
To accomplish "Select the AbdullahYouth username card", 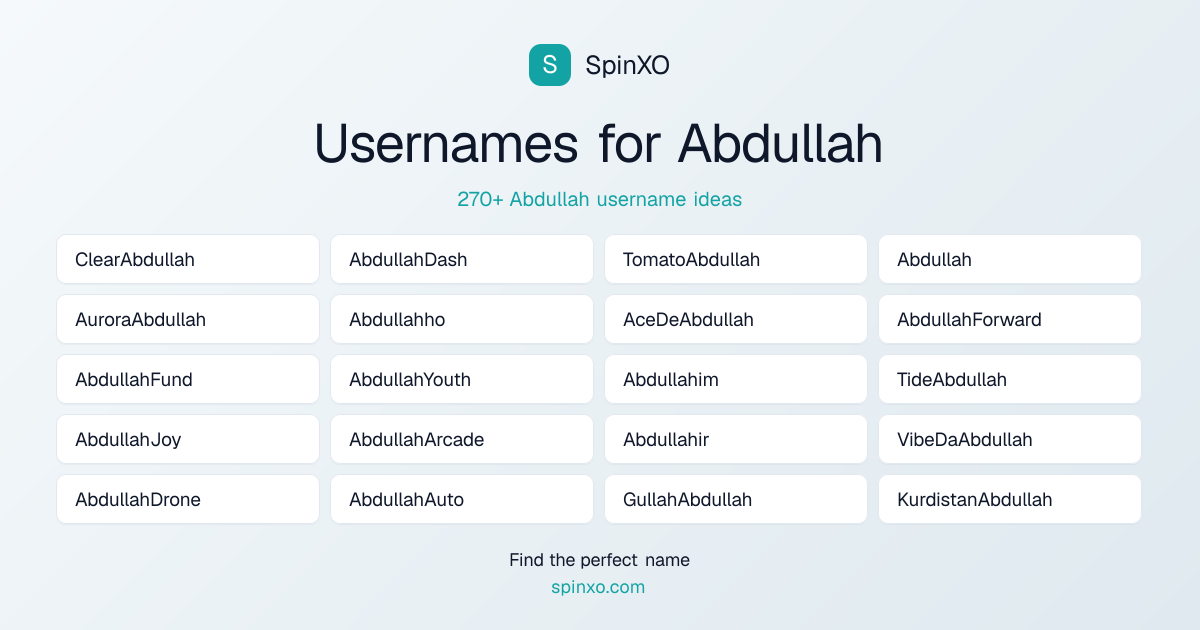I will coord(462,379).
